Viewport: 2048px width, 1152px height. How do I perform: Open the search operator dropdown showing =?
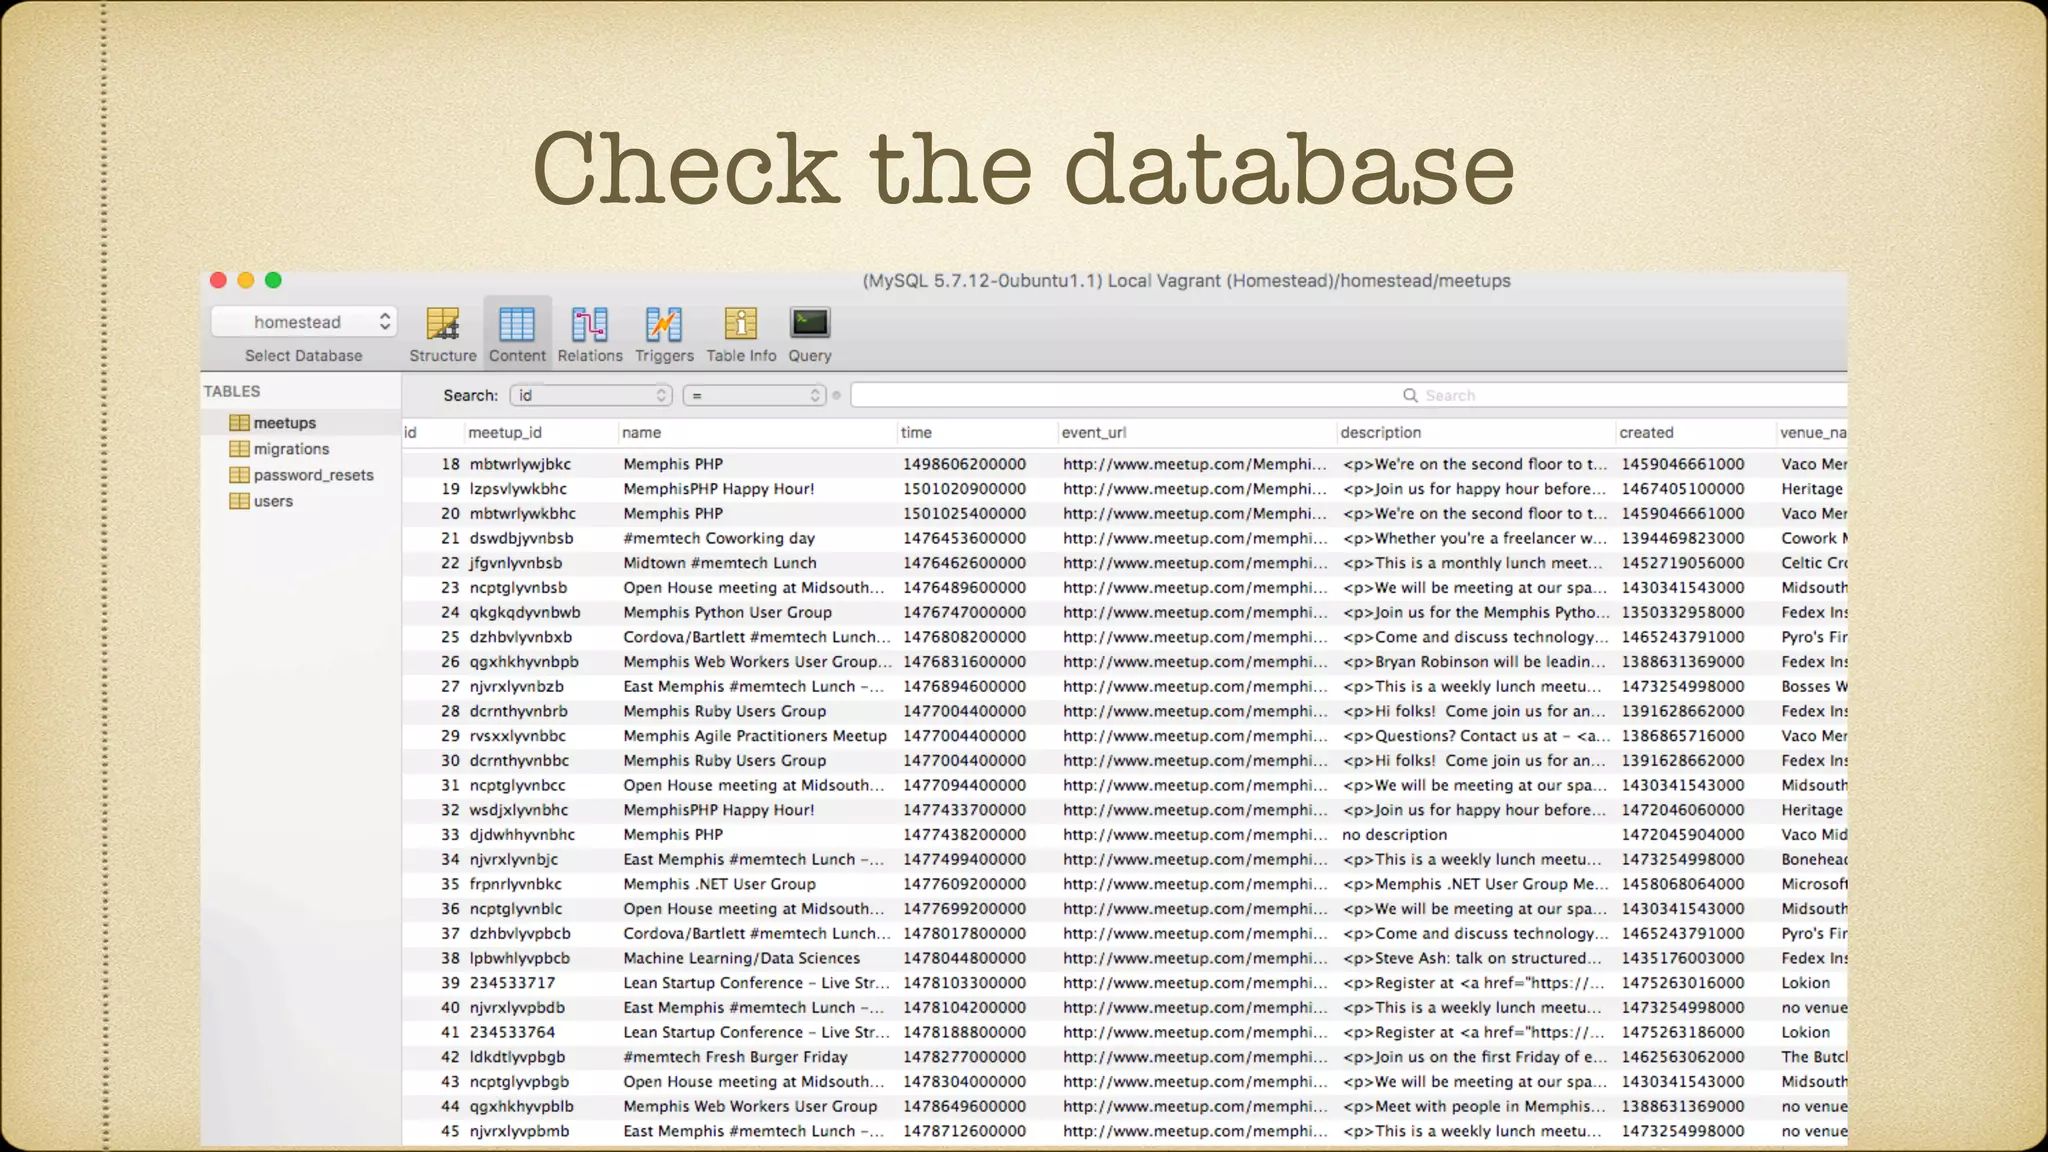tap(754, 396)
